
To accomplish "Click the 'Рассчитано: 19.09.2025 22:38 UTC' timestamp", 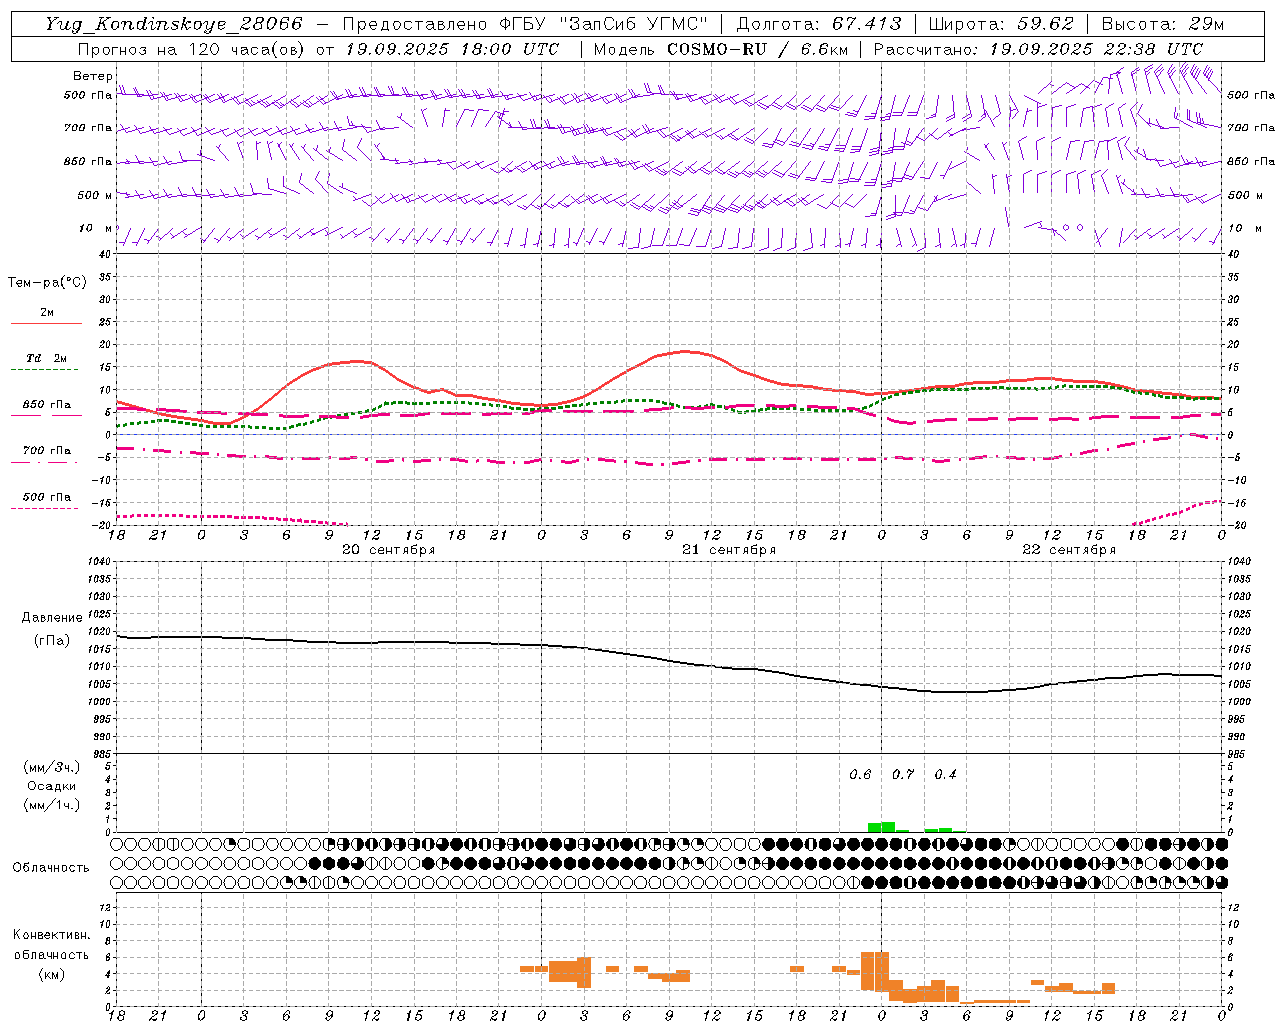I will pos(1038,49).
